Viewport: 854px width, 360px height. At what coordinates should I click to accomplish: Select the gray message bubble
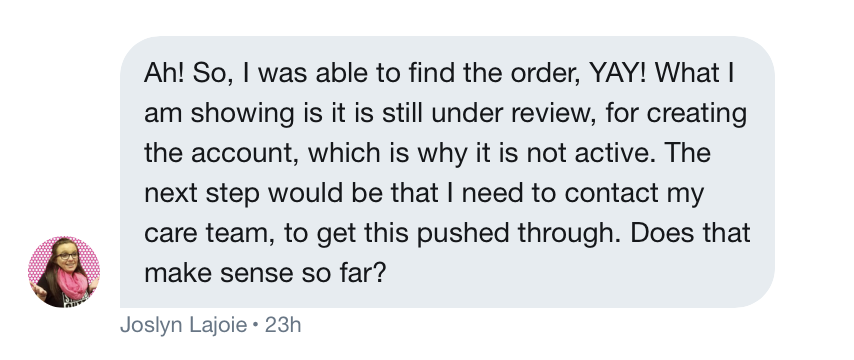pos(447,172)
